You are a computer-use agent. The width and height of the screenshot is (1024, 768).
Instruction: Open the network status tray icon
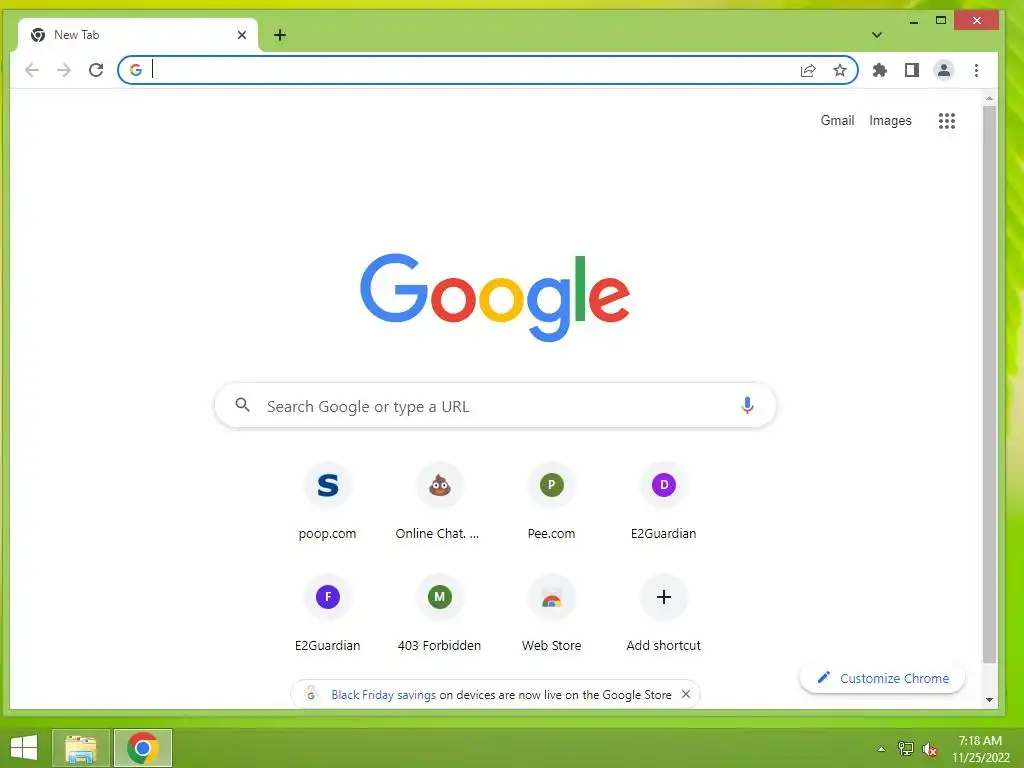(906, 749)
